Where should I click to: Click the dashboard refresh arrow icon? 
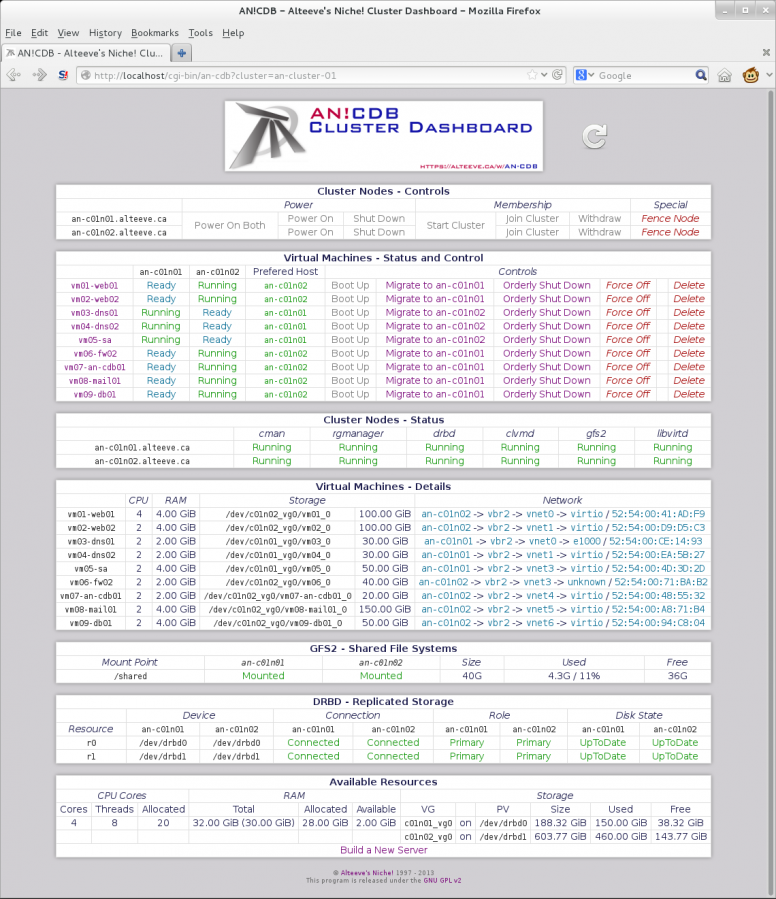point(594,137)
